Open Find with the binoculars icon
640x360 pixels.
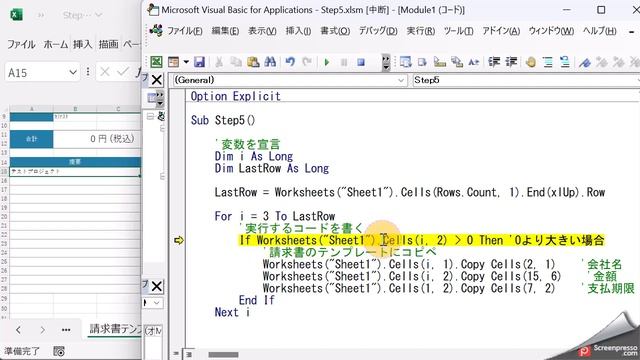pyautogui.click(x=270, y=62)
